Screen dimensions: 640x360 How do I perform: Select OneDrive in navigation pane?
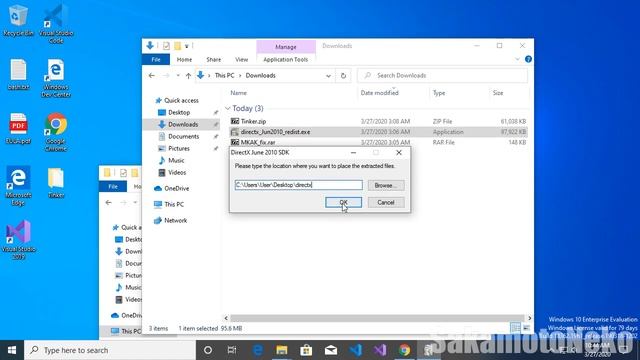click(x=176, y=188)
